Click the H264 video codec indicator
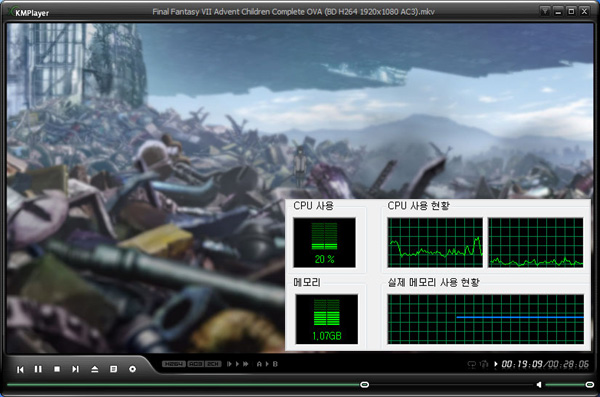 (174, 364)
